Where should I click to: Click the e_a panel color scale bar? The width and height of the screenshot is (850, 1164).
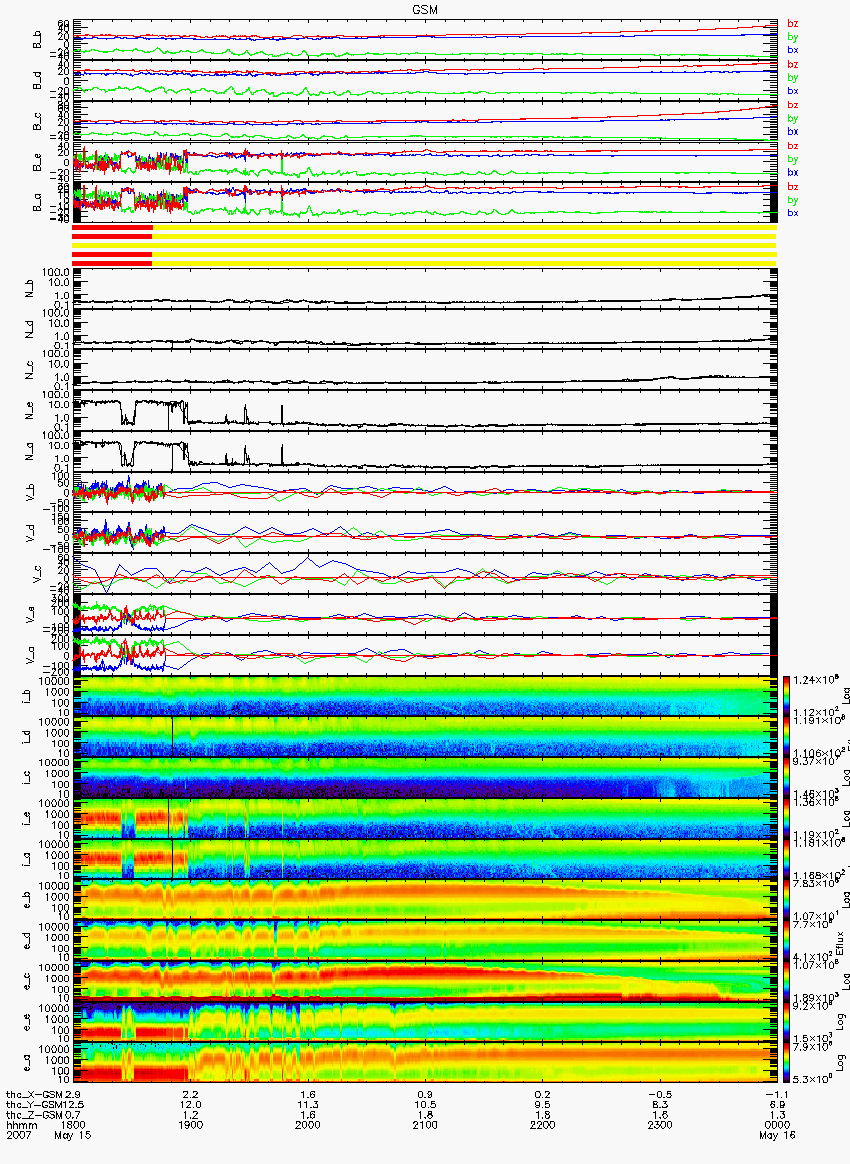click(x=784, y=1063)
